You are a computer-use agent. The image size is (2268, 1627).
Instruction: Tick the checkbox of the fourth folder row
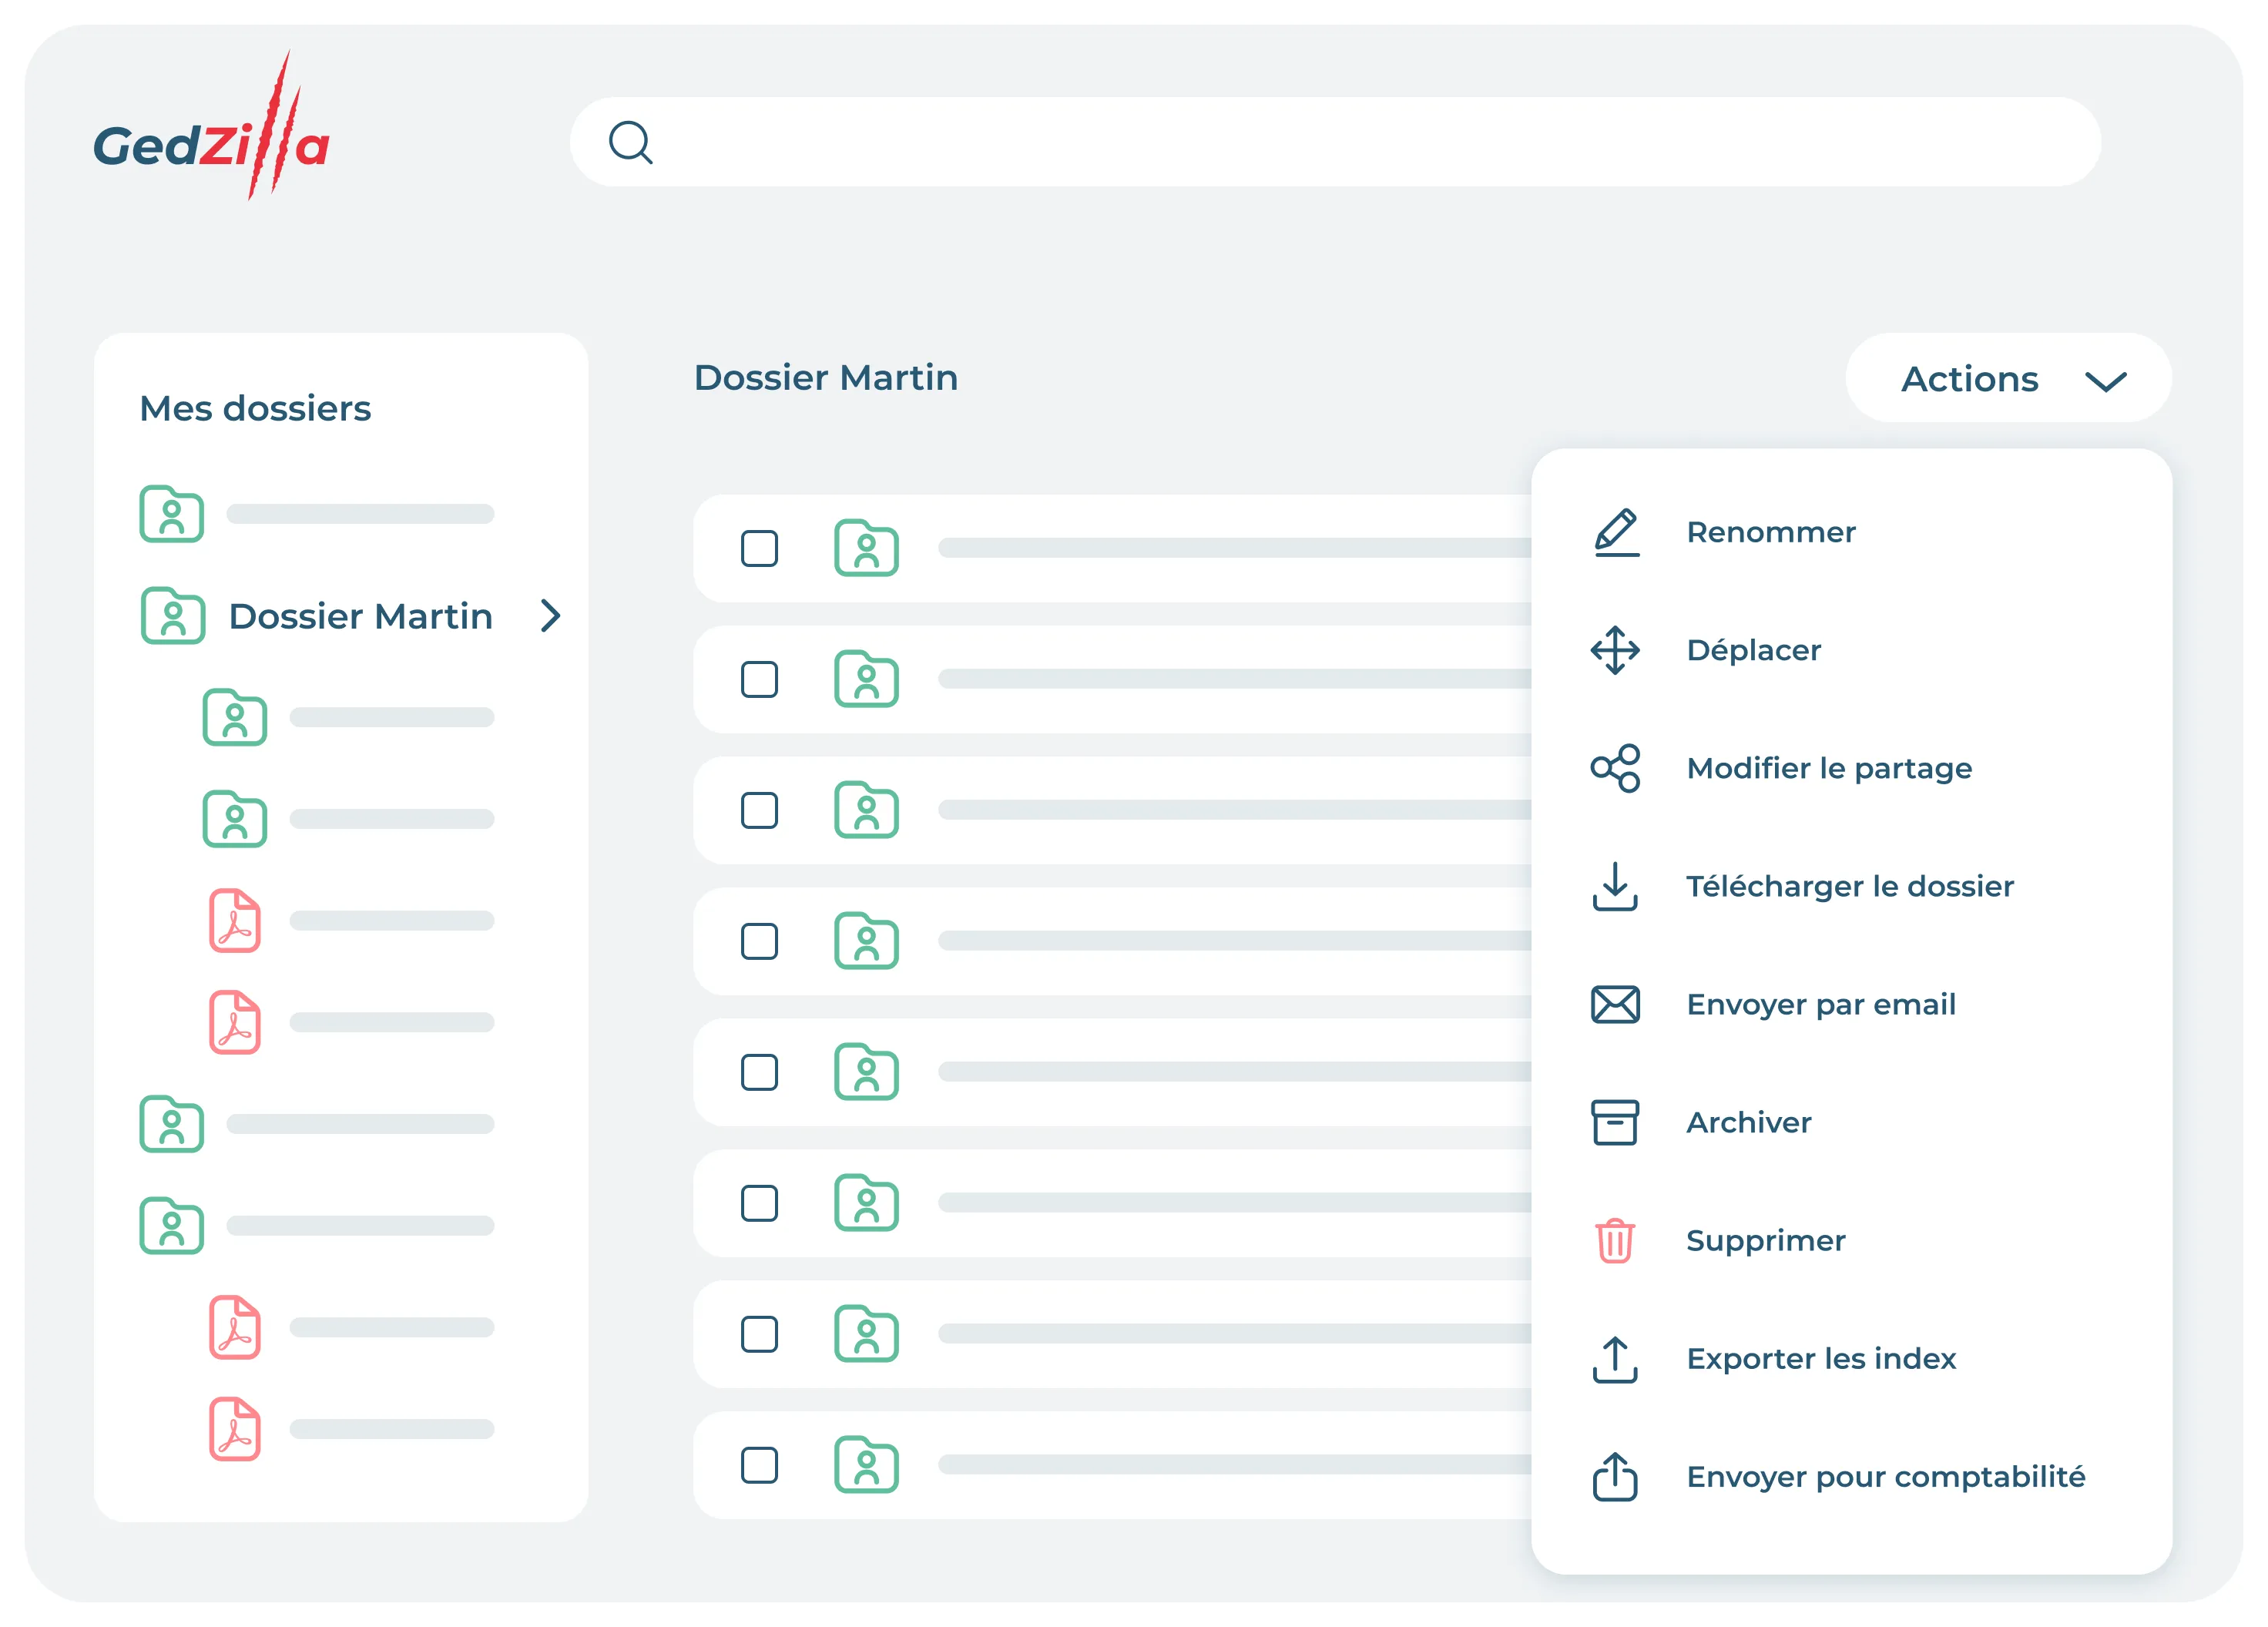click(759, 941)
